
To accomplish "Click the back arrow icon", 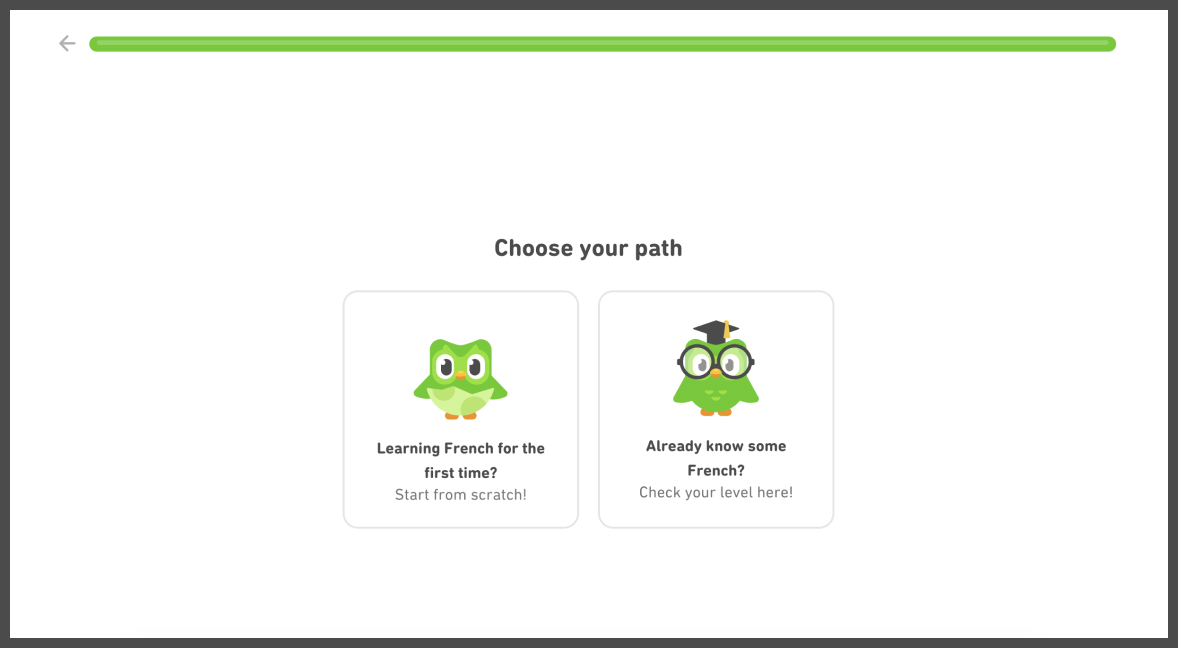I will (67, 44).
